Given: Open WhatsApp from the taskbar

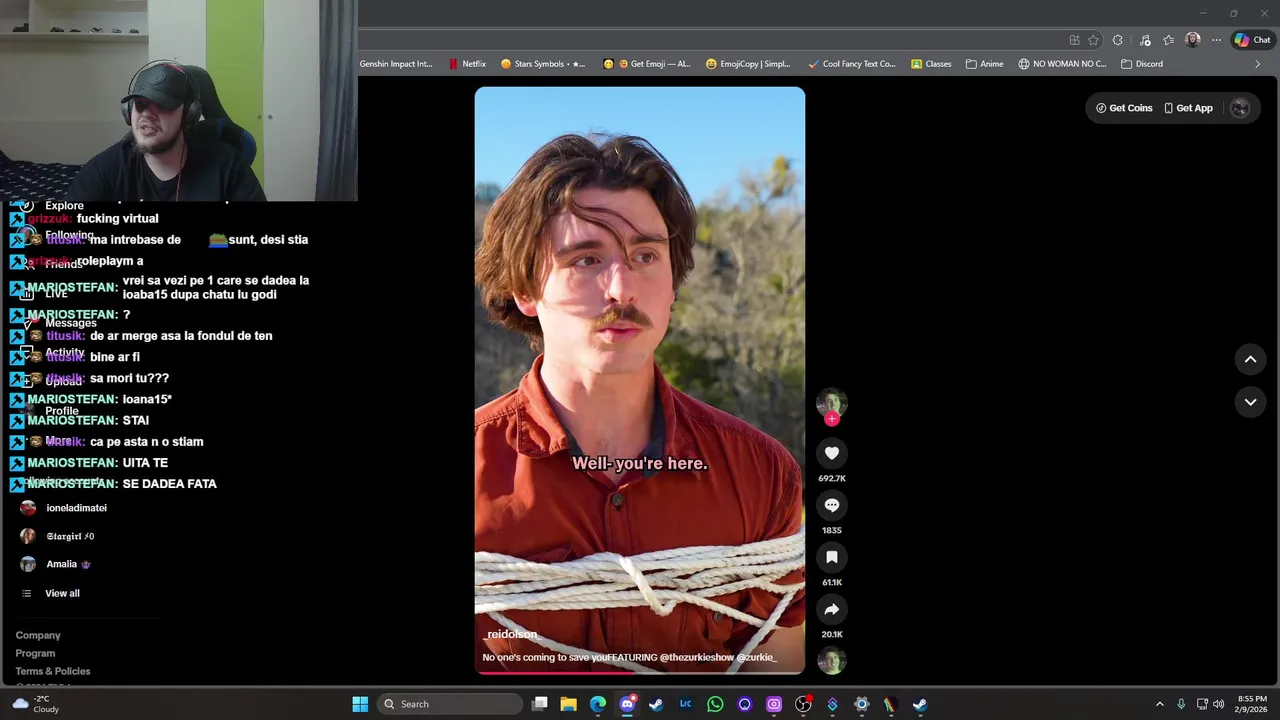Looking at the screenshot, I should tap(715, 704).
